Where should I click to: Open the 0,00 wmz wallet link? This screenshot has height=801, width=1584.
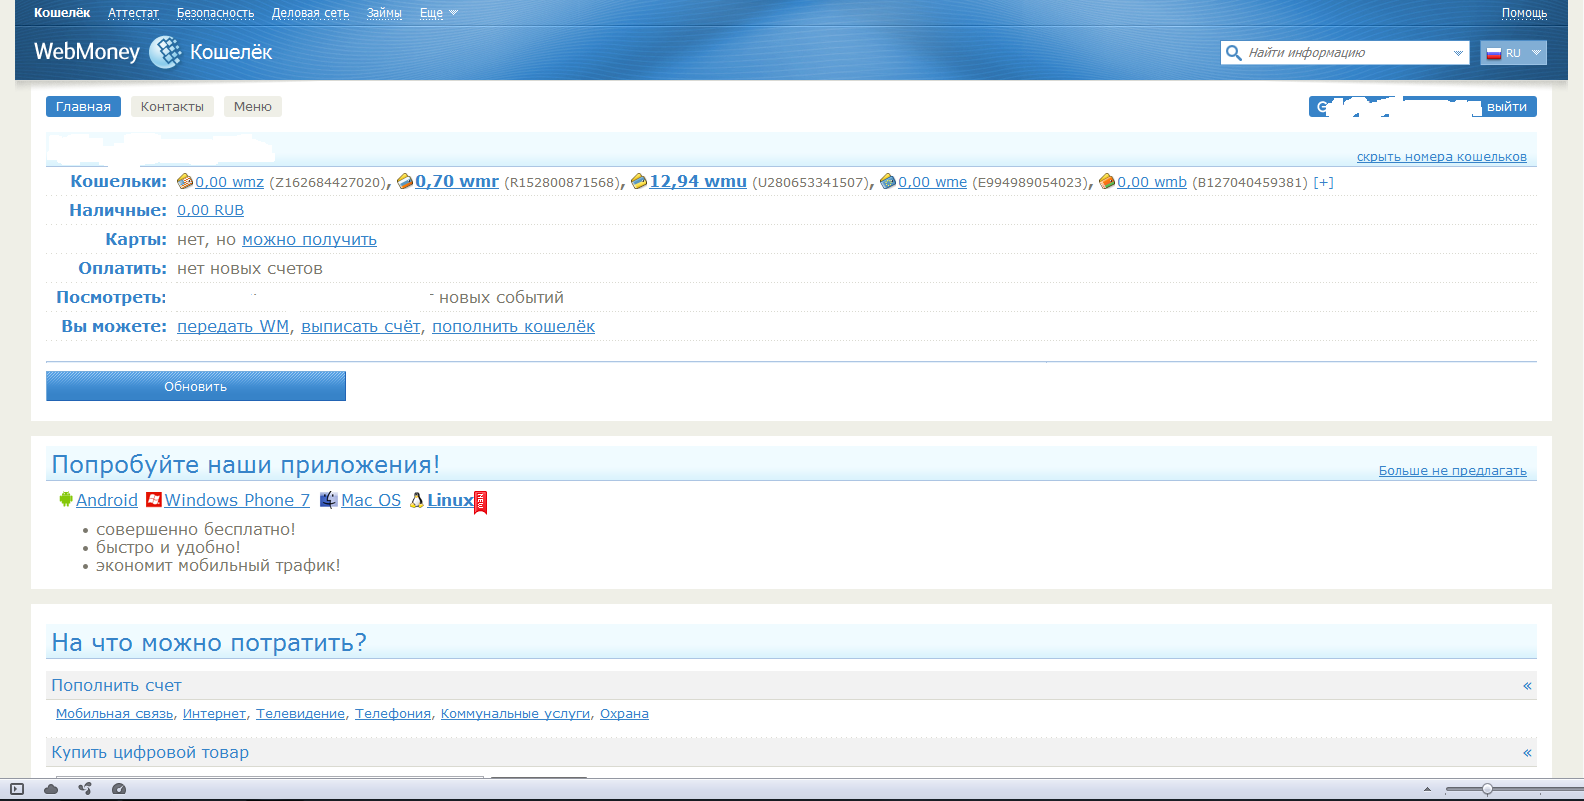(x=229, y=182)
